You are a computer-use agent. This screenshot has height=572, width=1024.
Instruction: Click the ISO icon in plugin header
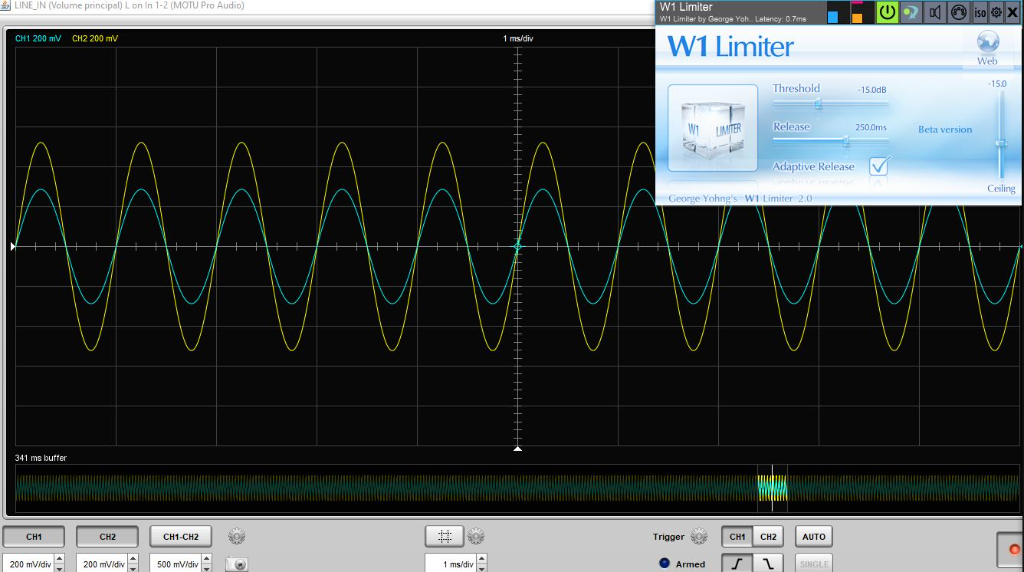(x=980, y=12)
